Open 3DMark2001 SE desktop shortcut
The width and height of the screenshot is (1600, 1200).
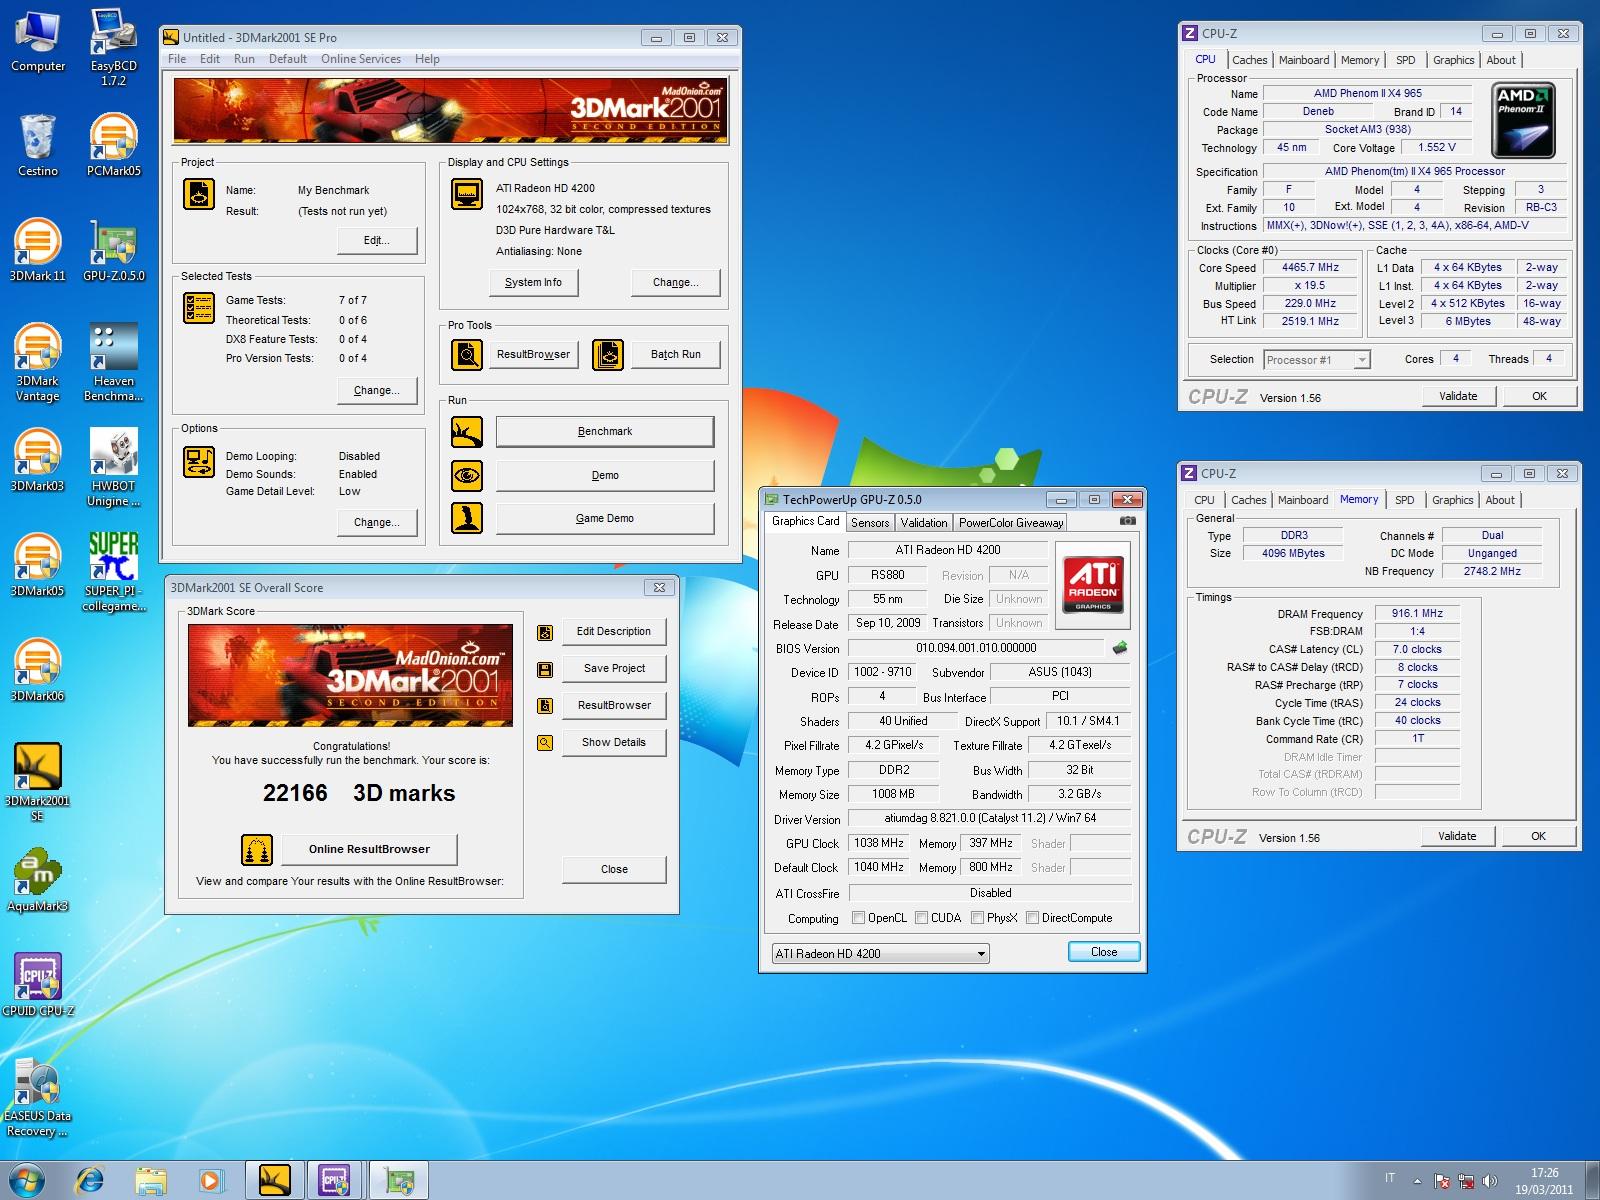pyautogui.click(x=38, y=782)
